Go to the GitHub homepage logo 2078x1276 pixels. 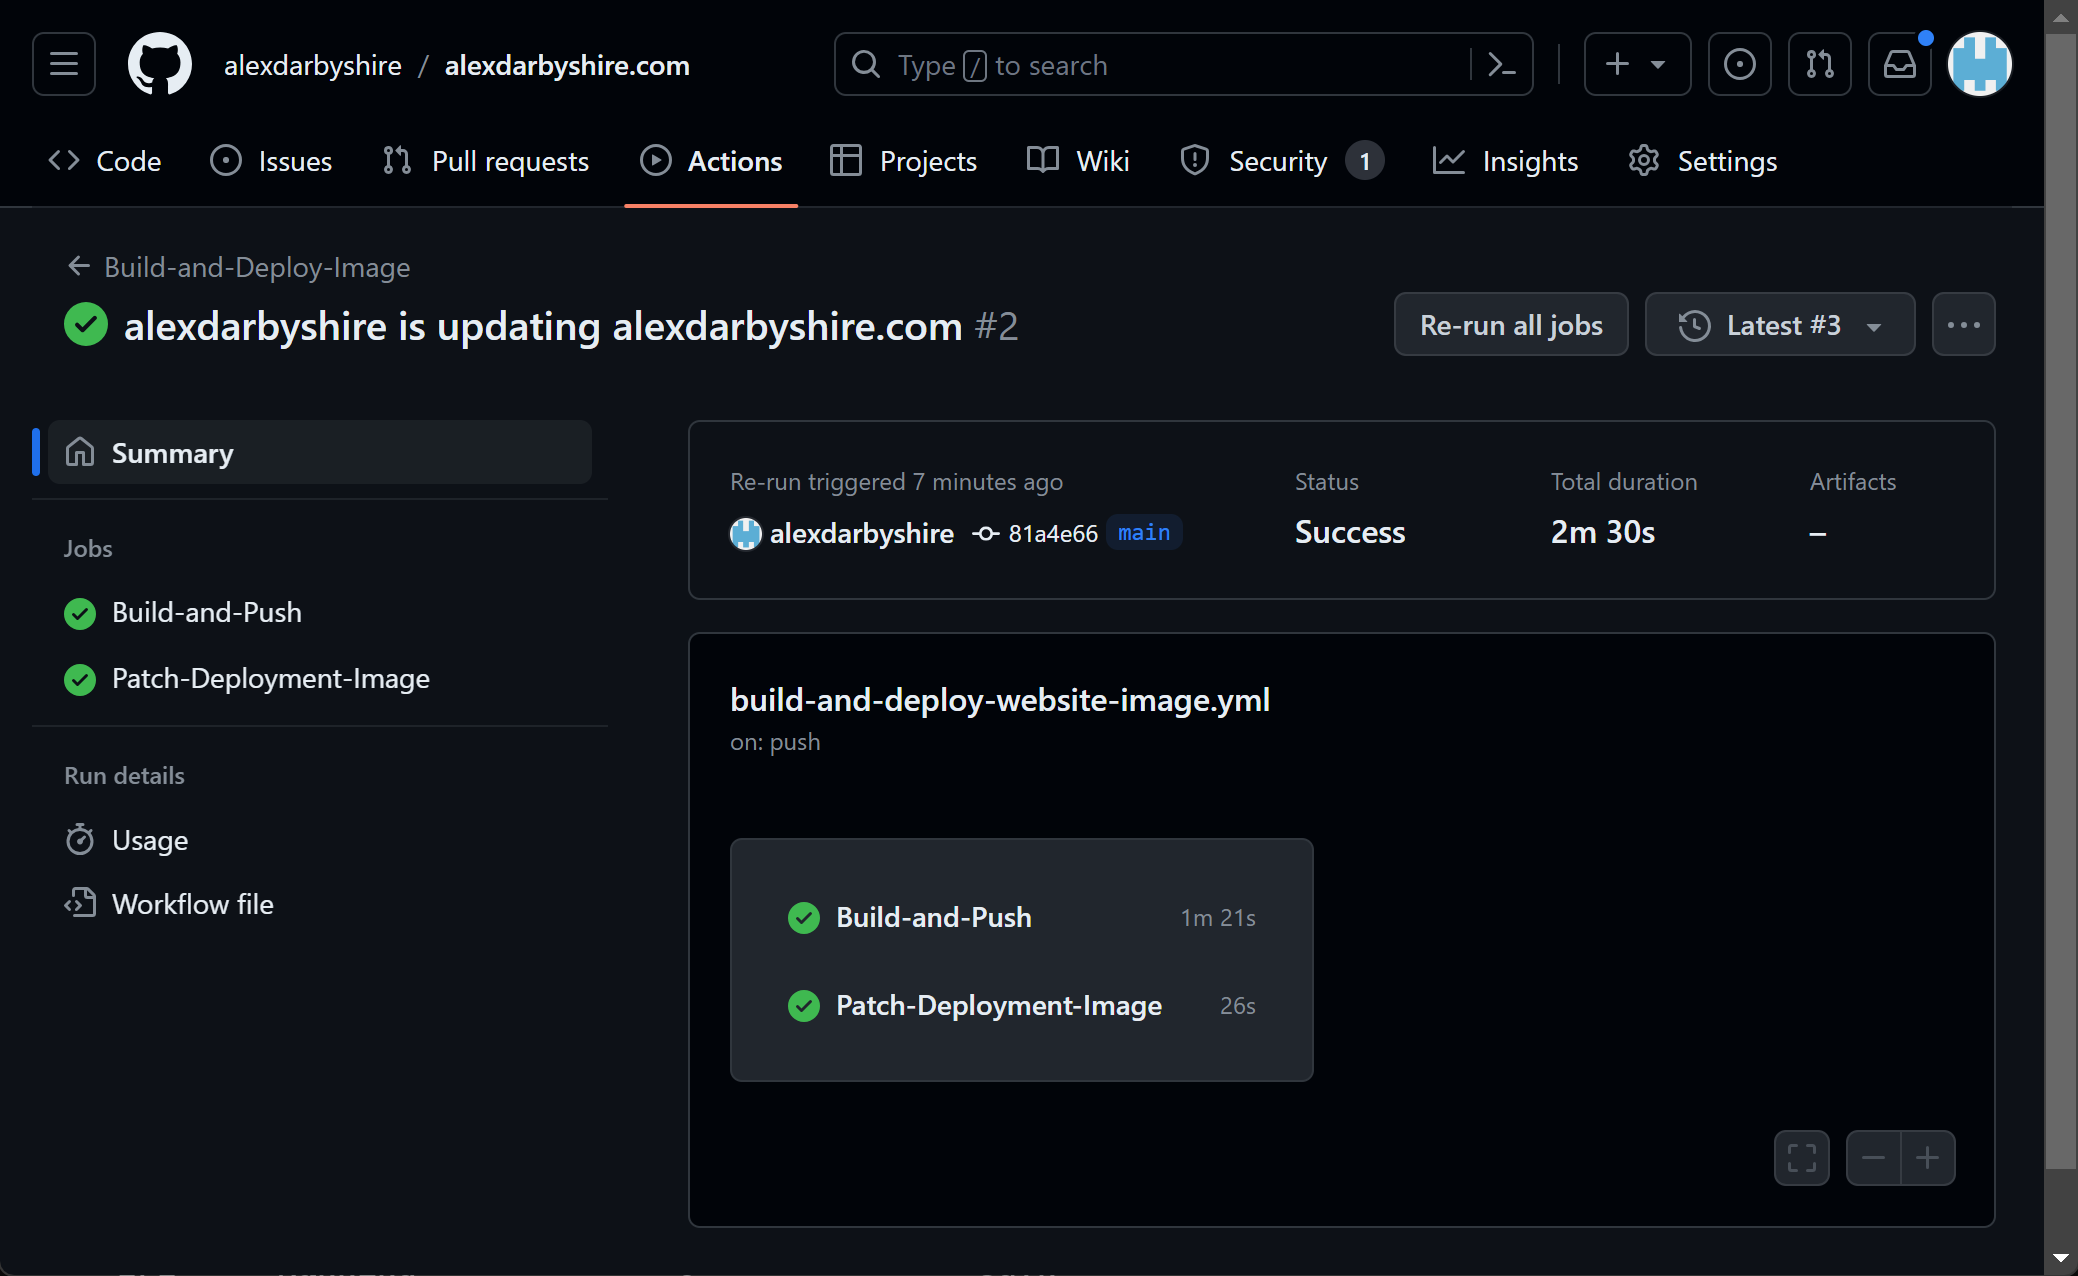point(160,64)
